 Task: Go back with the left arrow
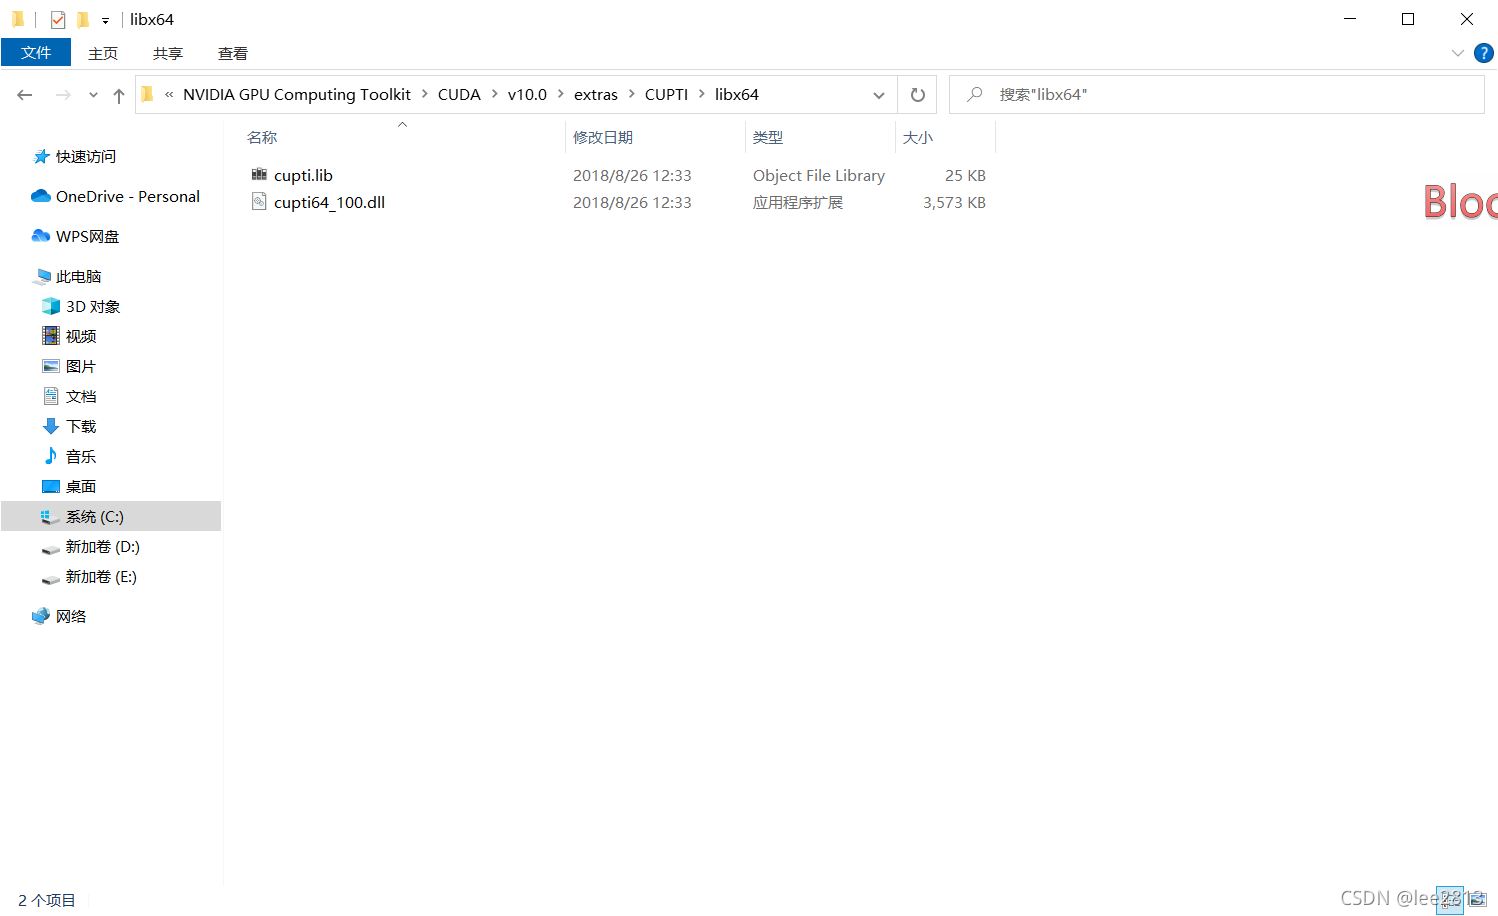tap(25, 95)
